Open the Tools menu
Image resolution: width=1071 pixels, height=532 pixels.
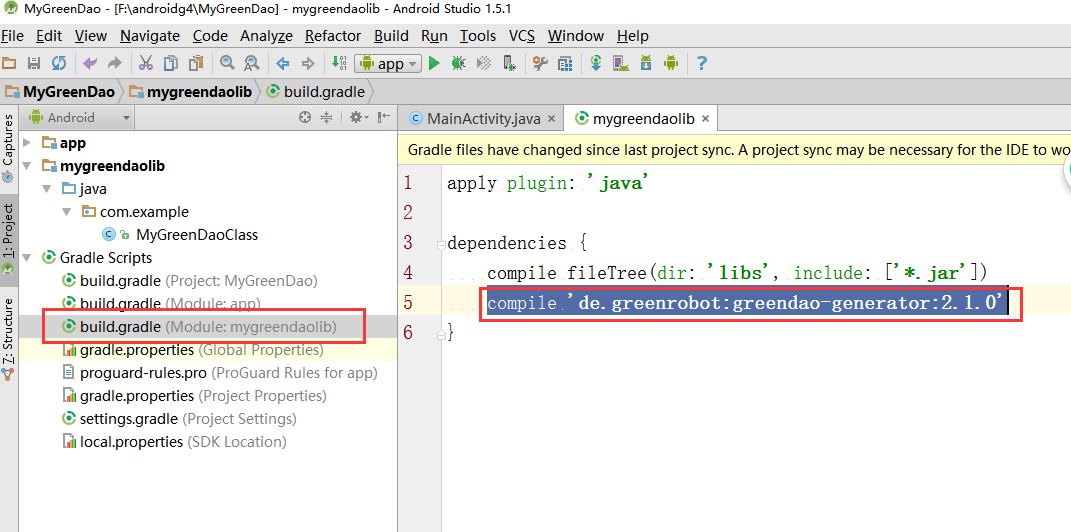(x=478, y=36)
